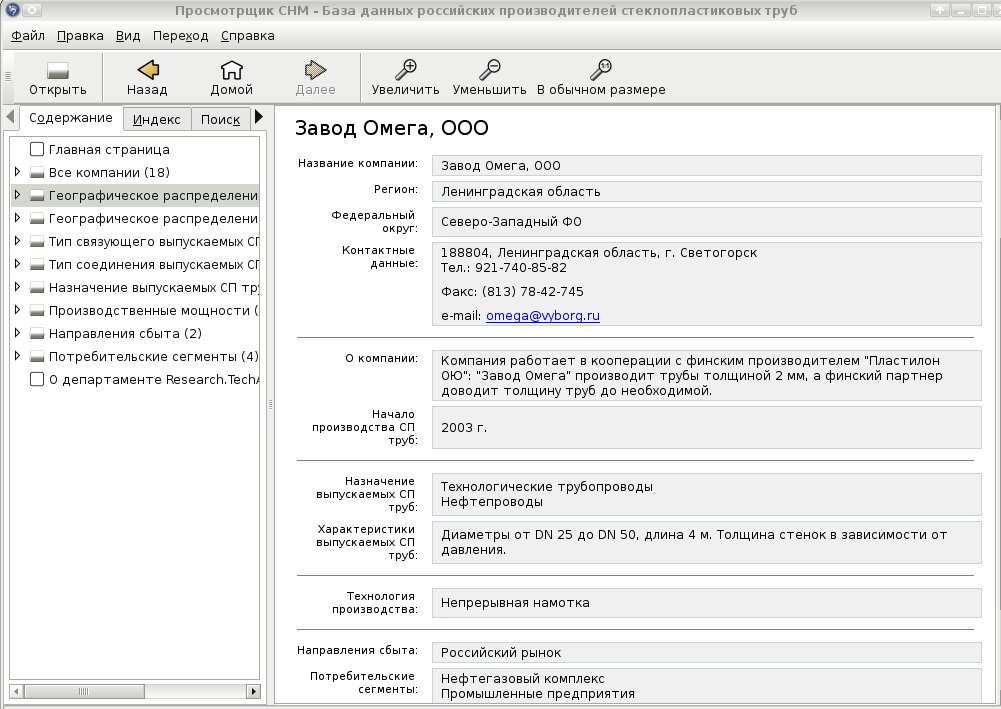This screenshot has height=709, width=1001.
Task: Click book icon beside Направления сбыта (2)
Action: pyautogui.click(x=37, y=334)
